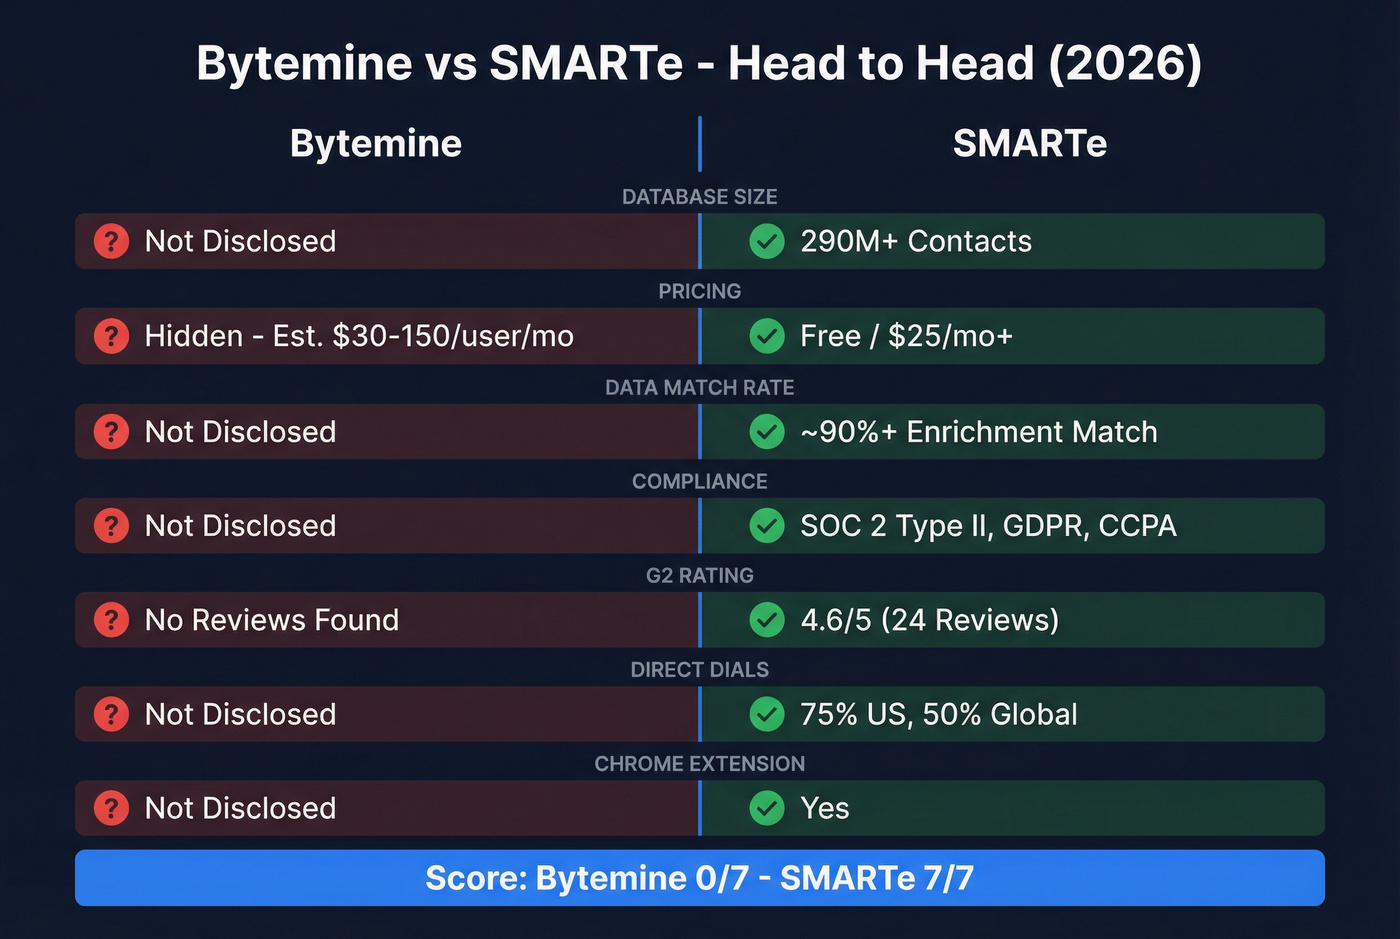Viewport: 1400px width, 939px height.
Task: Click the SOC 2 Type II, GDPR, CCPA text
Action: click(x=988, y=526)
